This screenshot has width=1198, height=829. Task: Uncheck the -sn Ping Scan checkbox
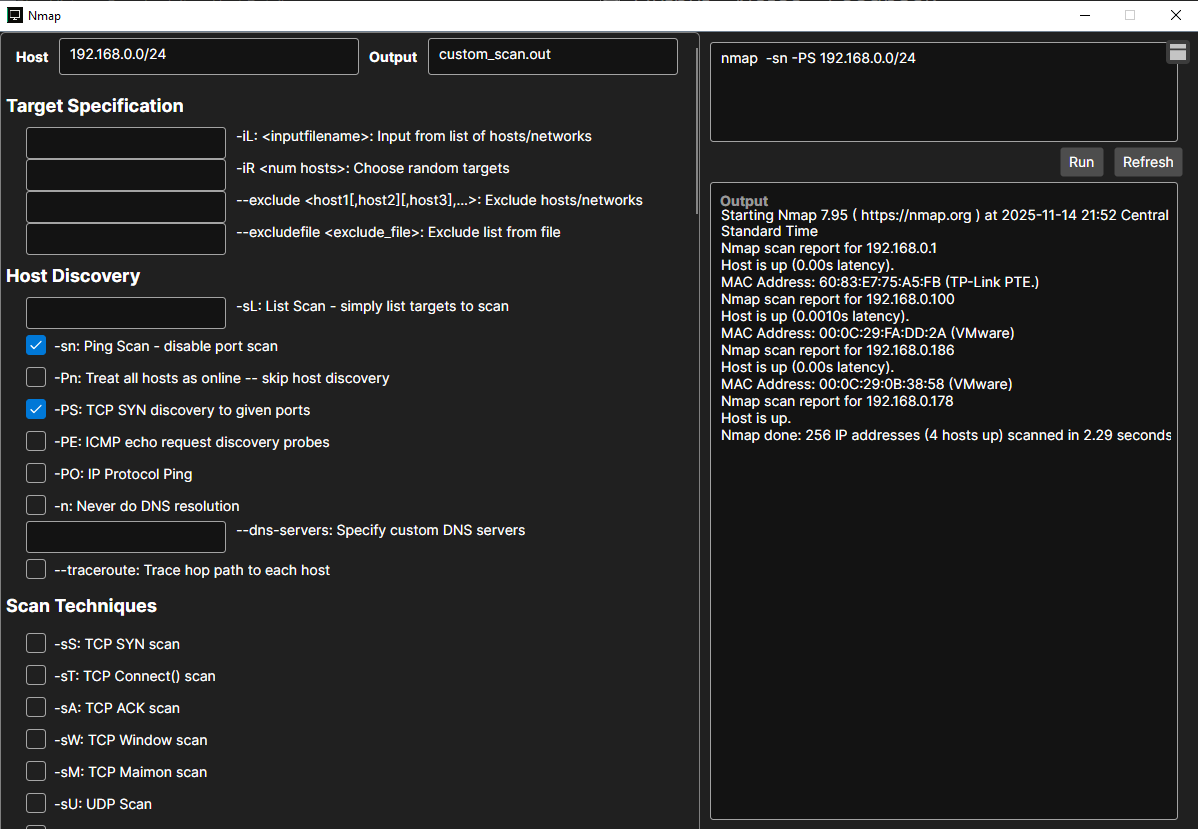pos(36,346)
